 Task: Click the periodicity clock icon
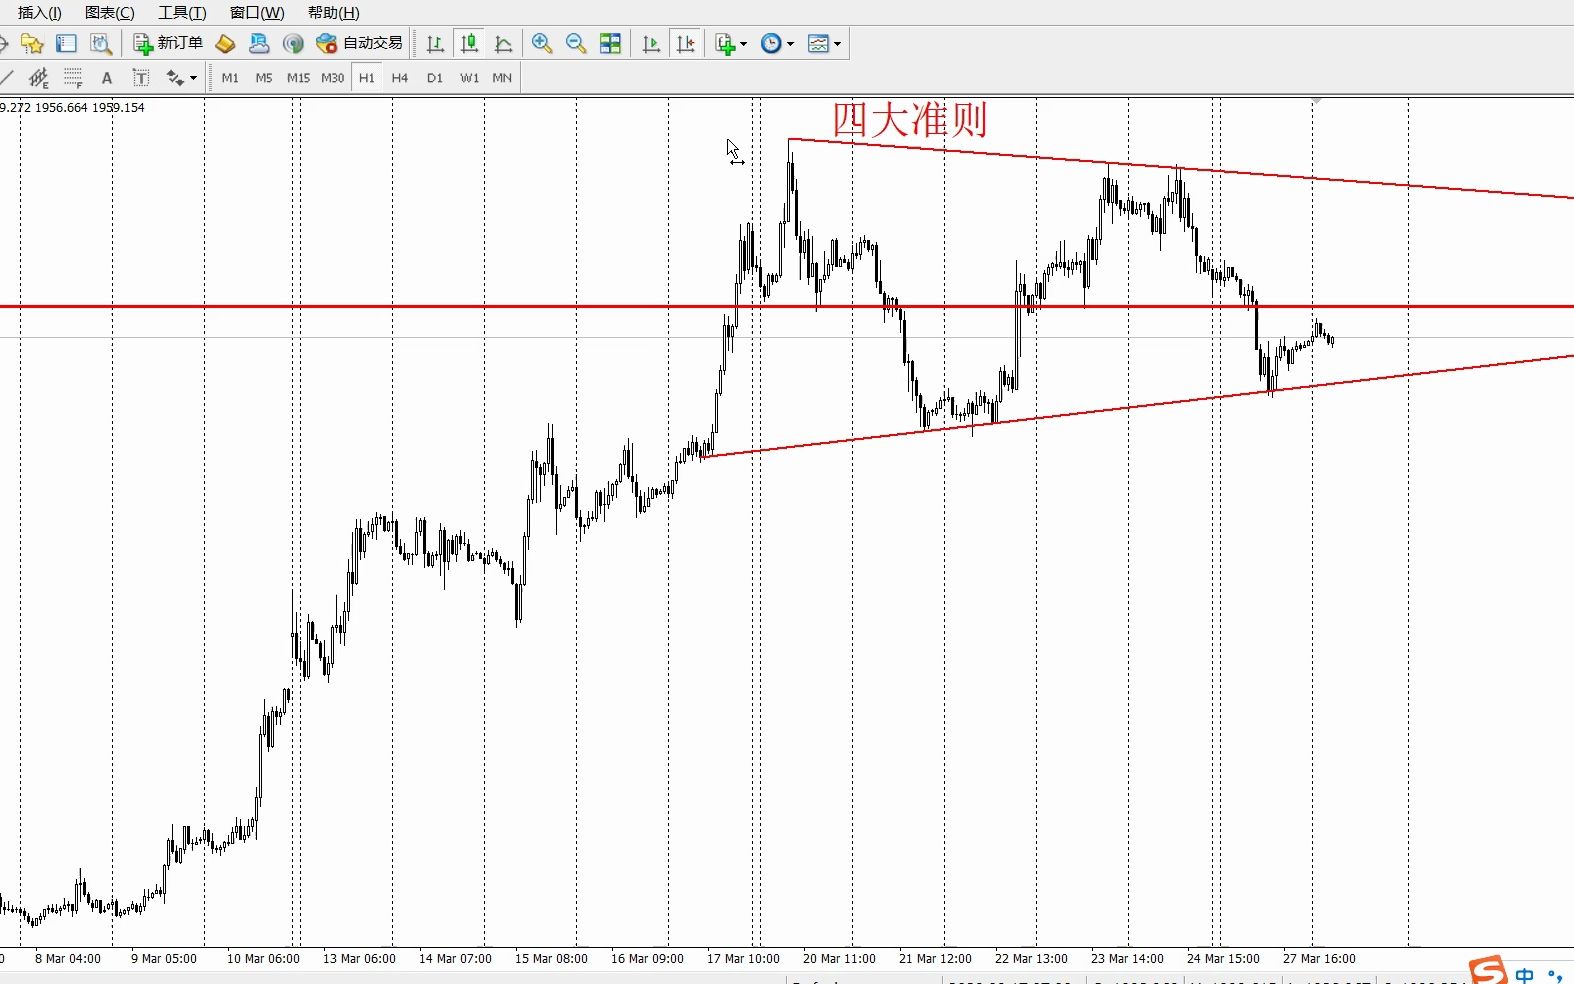pos(771,44)
